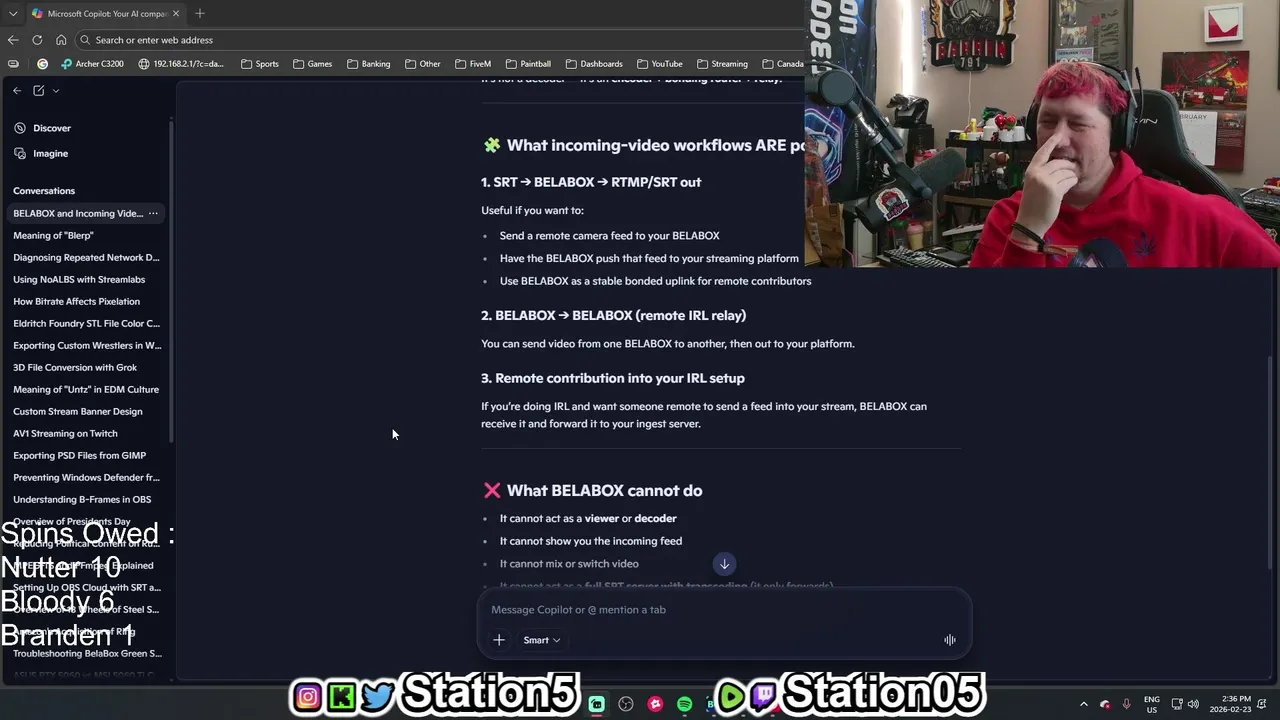Open a new browser tab

(200, 13)
